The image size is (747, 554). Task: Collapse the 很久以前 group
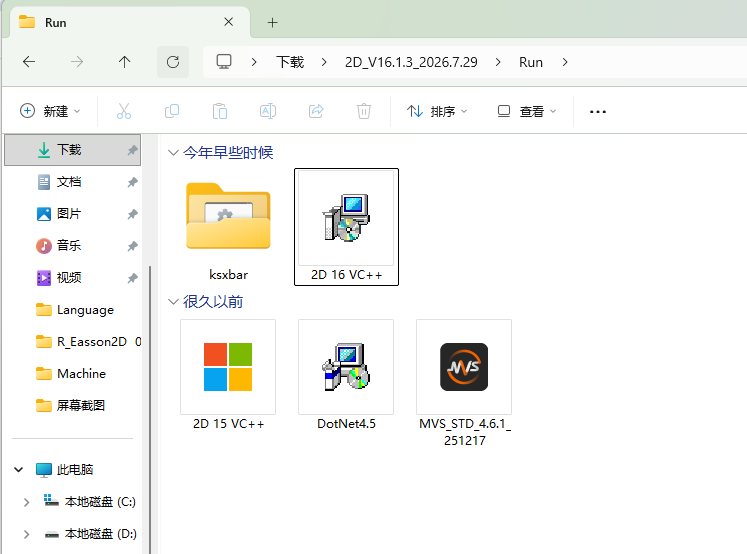point(173,302)
